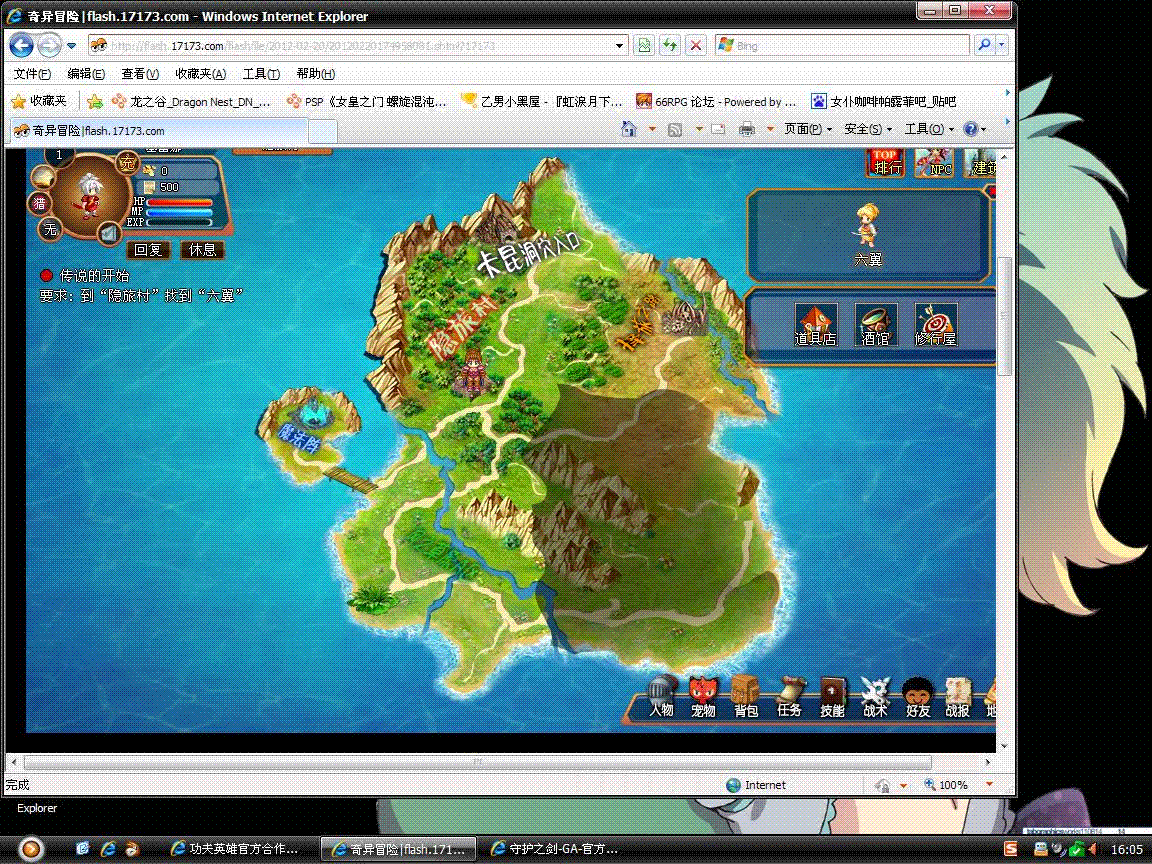Click the player avatar portrait
Screen dimensions: 1152x864
[90, 195]
